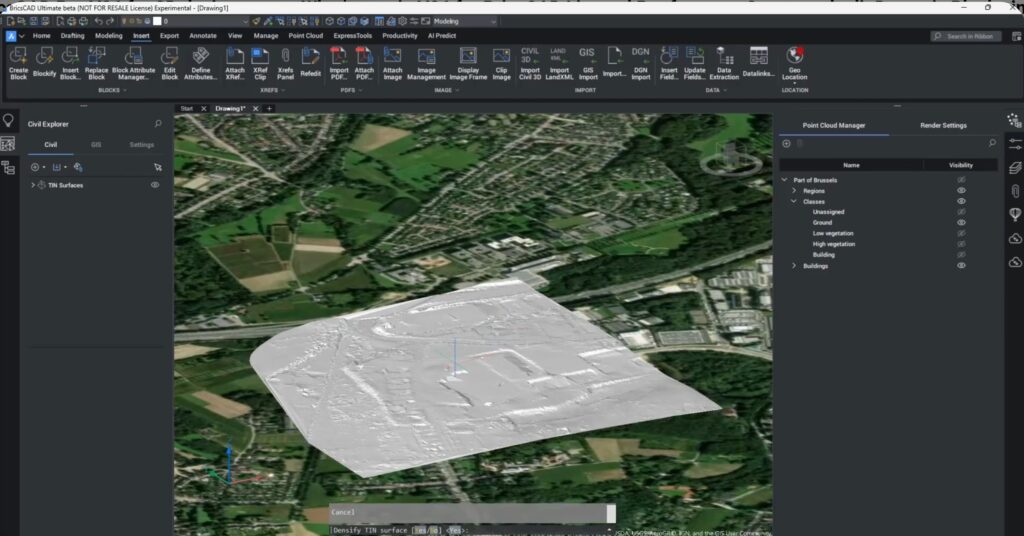Show the Unassigned class
This screenshot has height=536, width=1024.
point(961,212)
